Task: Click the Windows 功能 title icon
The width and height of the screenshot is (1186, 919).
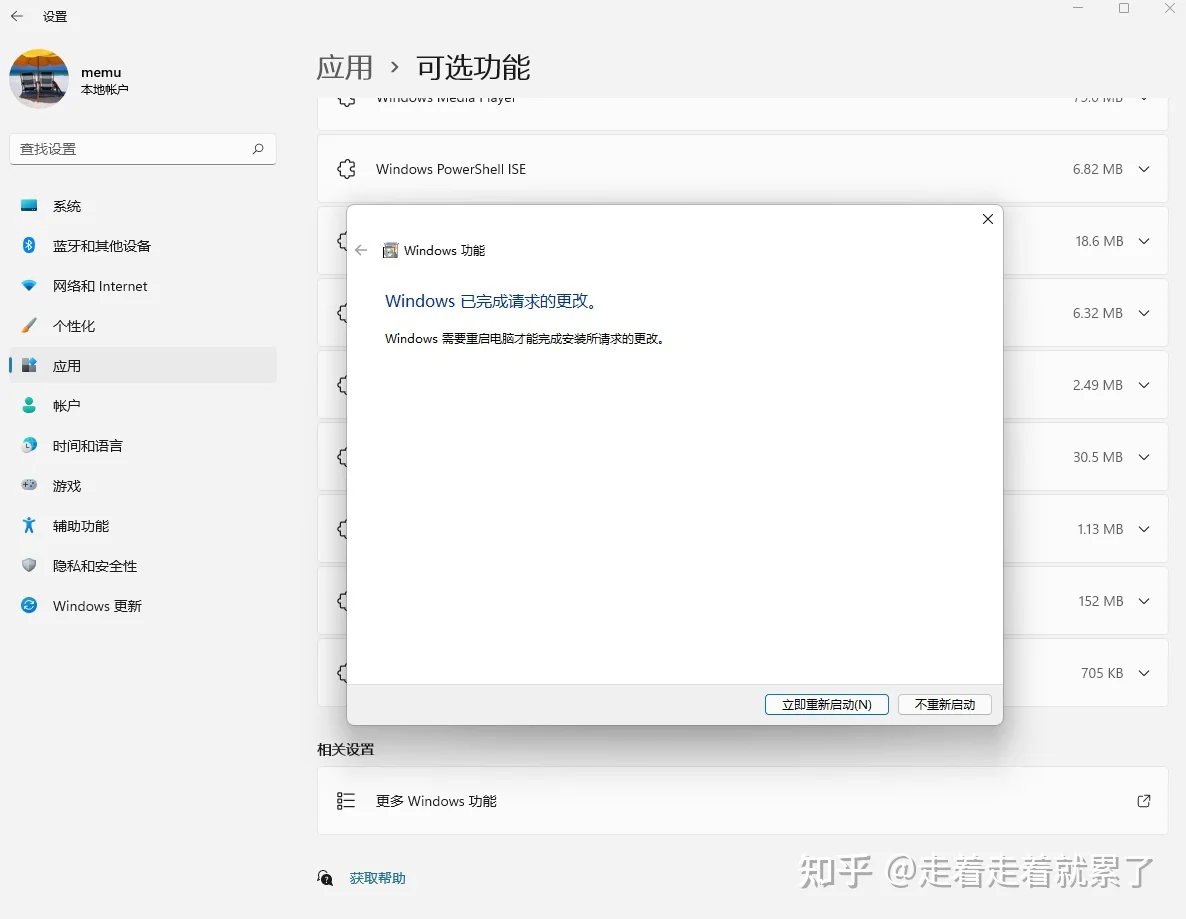Action: pos(390,250)
